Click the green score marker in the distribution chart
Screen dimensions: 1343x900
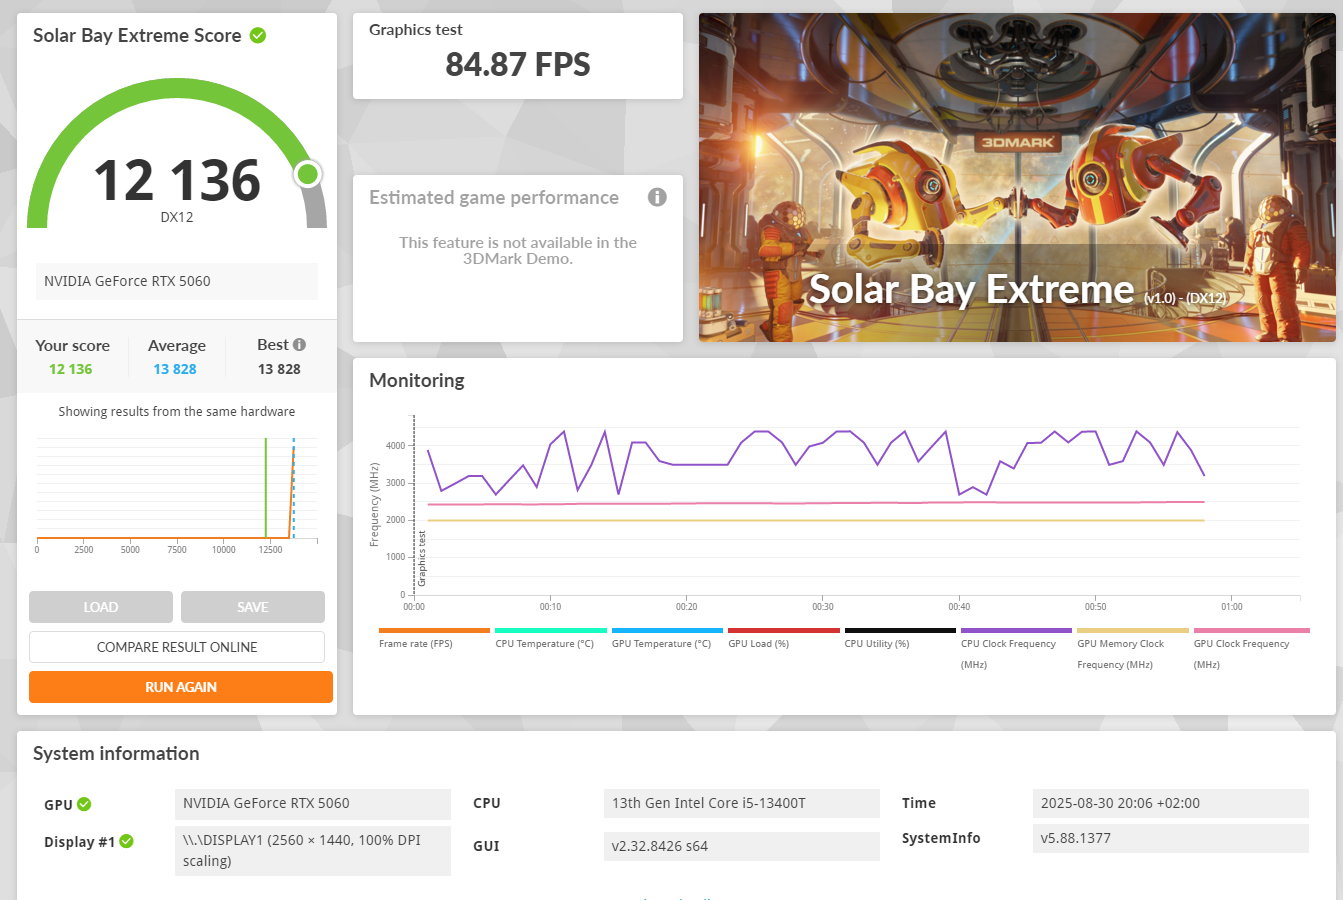coord(265,488)
